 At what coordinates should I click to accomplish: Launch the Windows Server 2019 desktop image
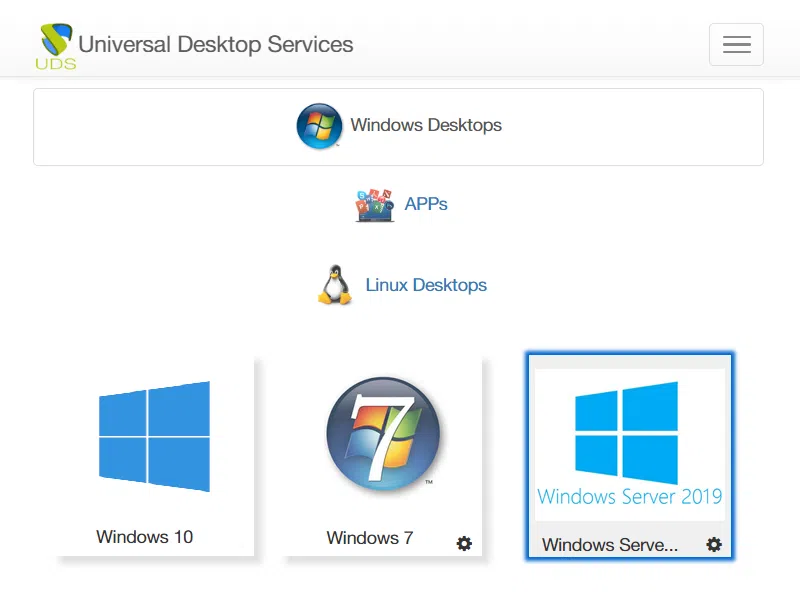point(630,444)
